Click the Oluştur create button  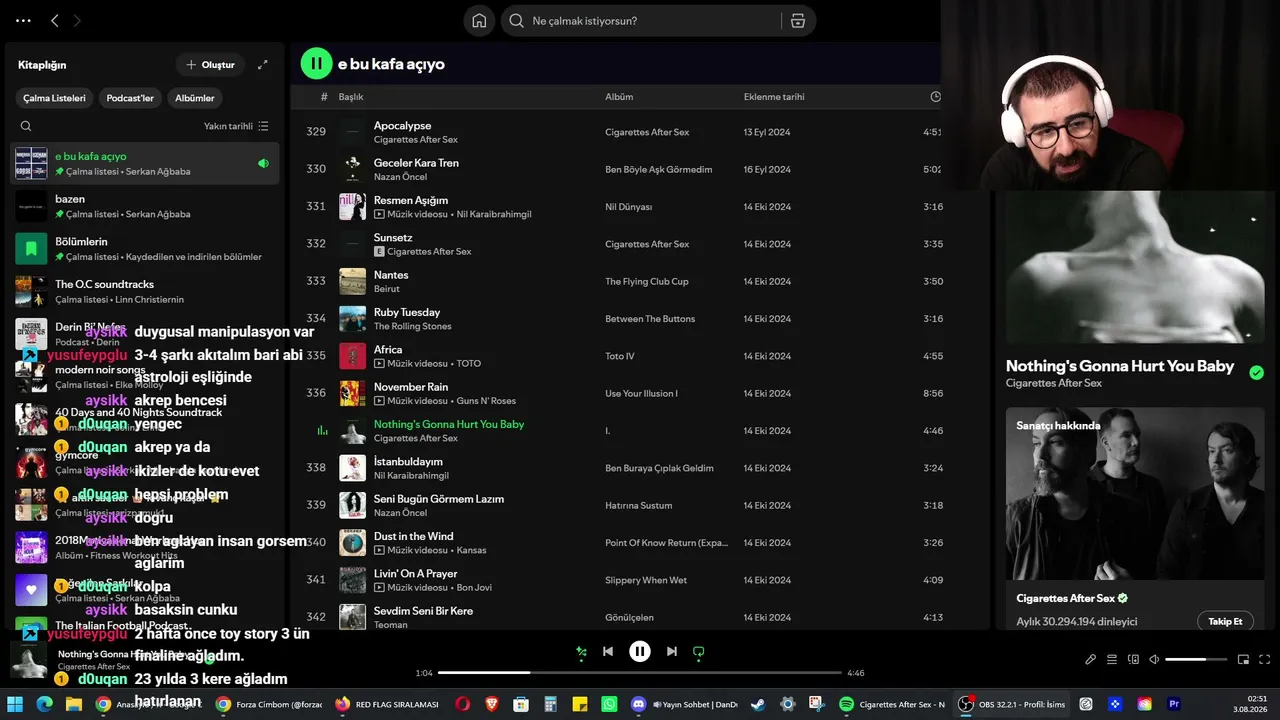(210, 65)
